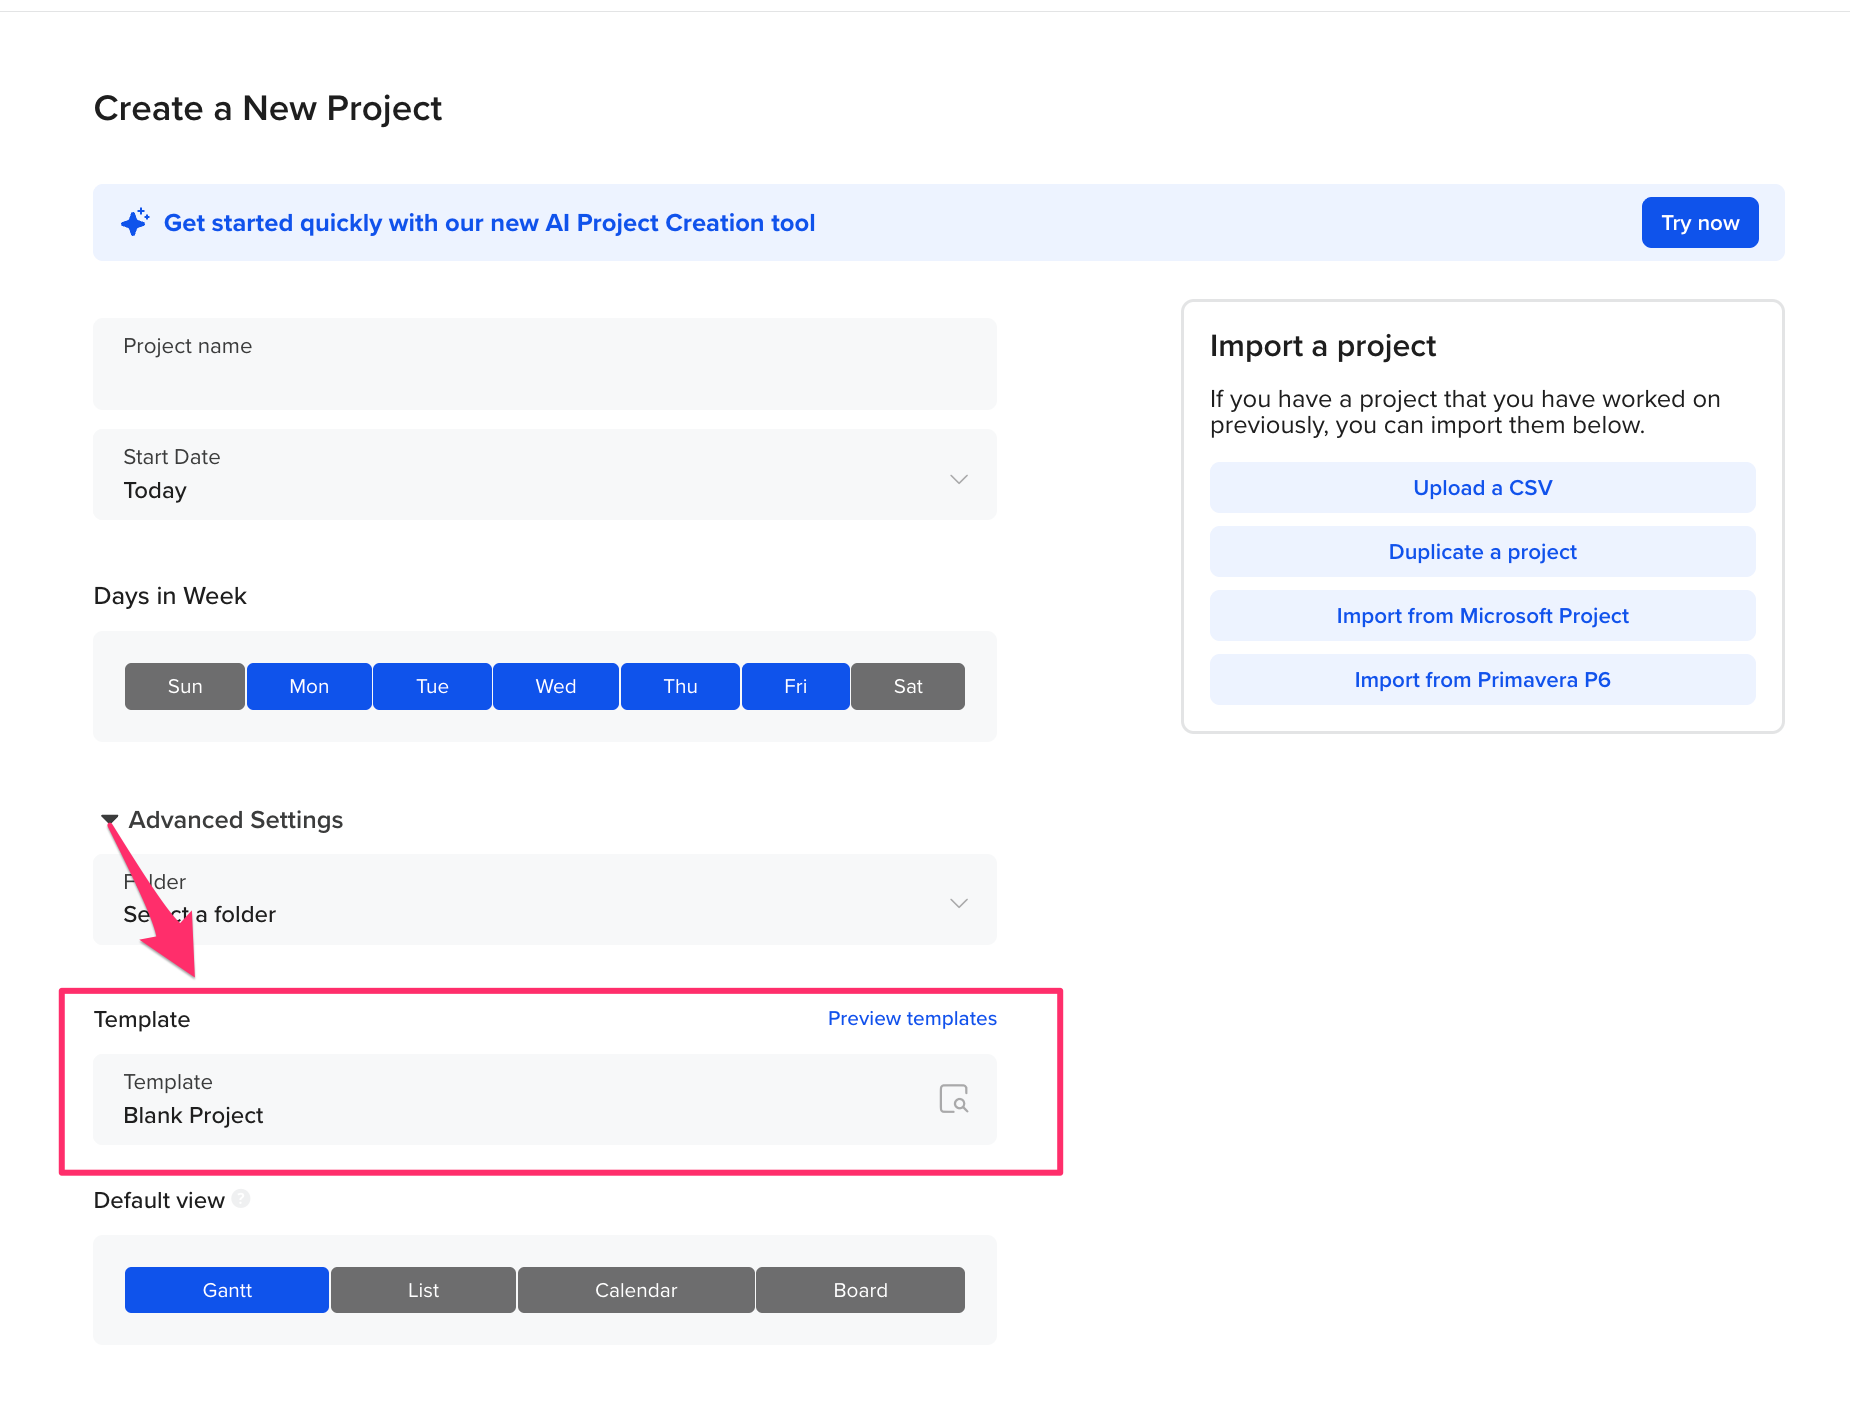Toggle Saturday in Days in Week
Viewport: 1850px width, 1426px height.
point(908,686)
